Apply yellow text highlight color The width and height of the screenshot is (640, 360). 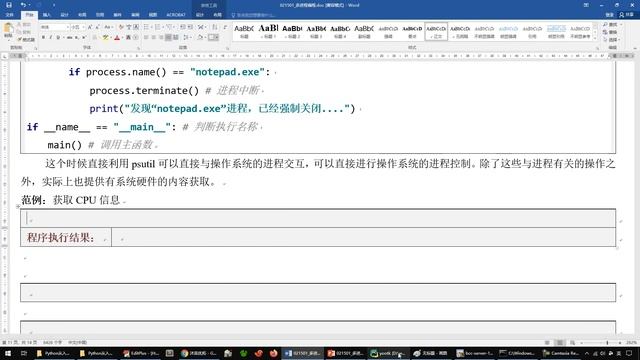[105, 38]
